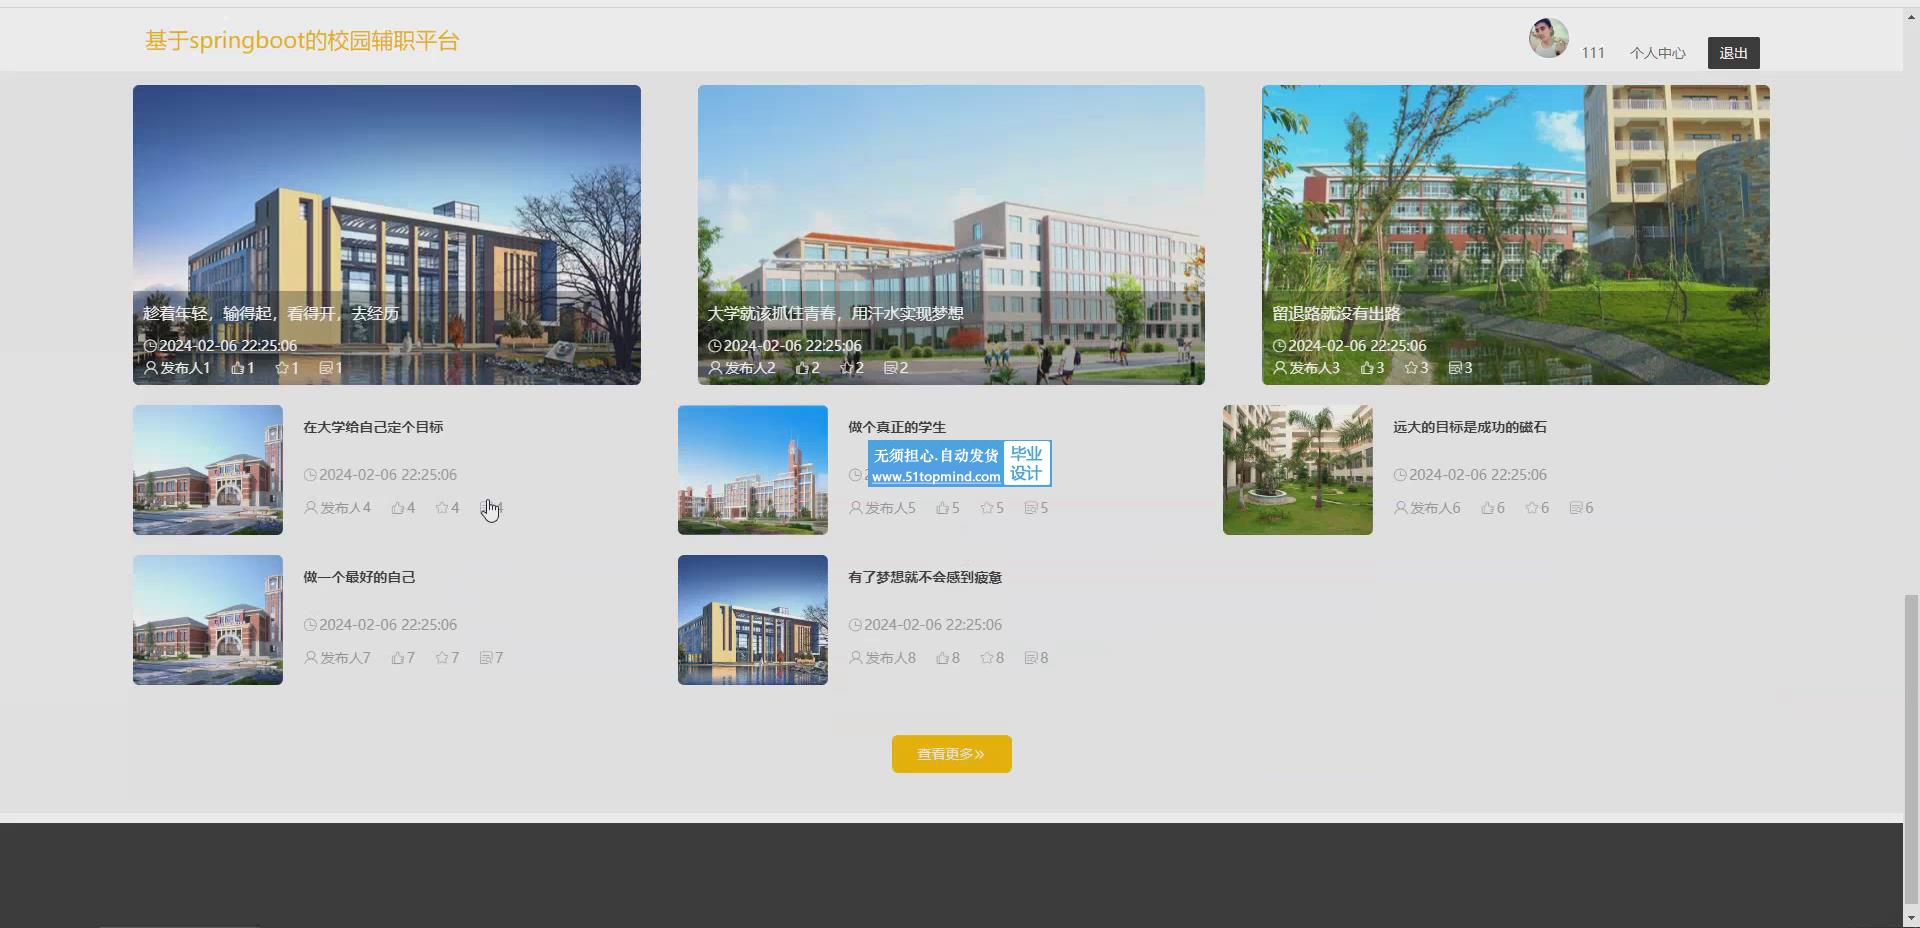Viewport: 1920px width, 928px height.
Task: Click 发布人8 publisher name
Action: [x=890, y=658]
